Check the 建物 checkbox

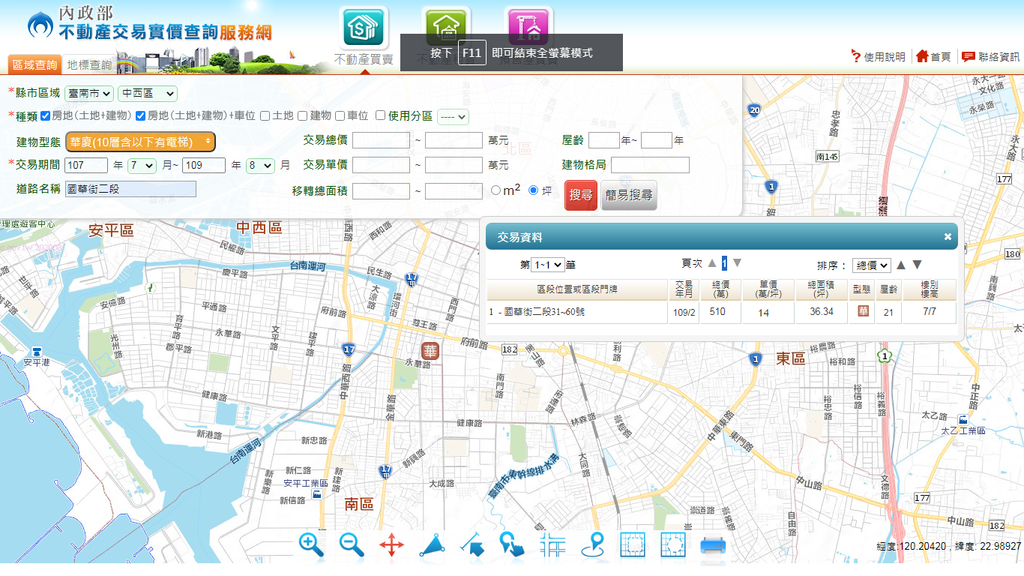pyautogui.click(x=302, y=116)
